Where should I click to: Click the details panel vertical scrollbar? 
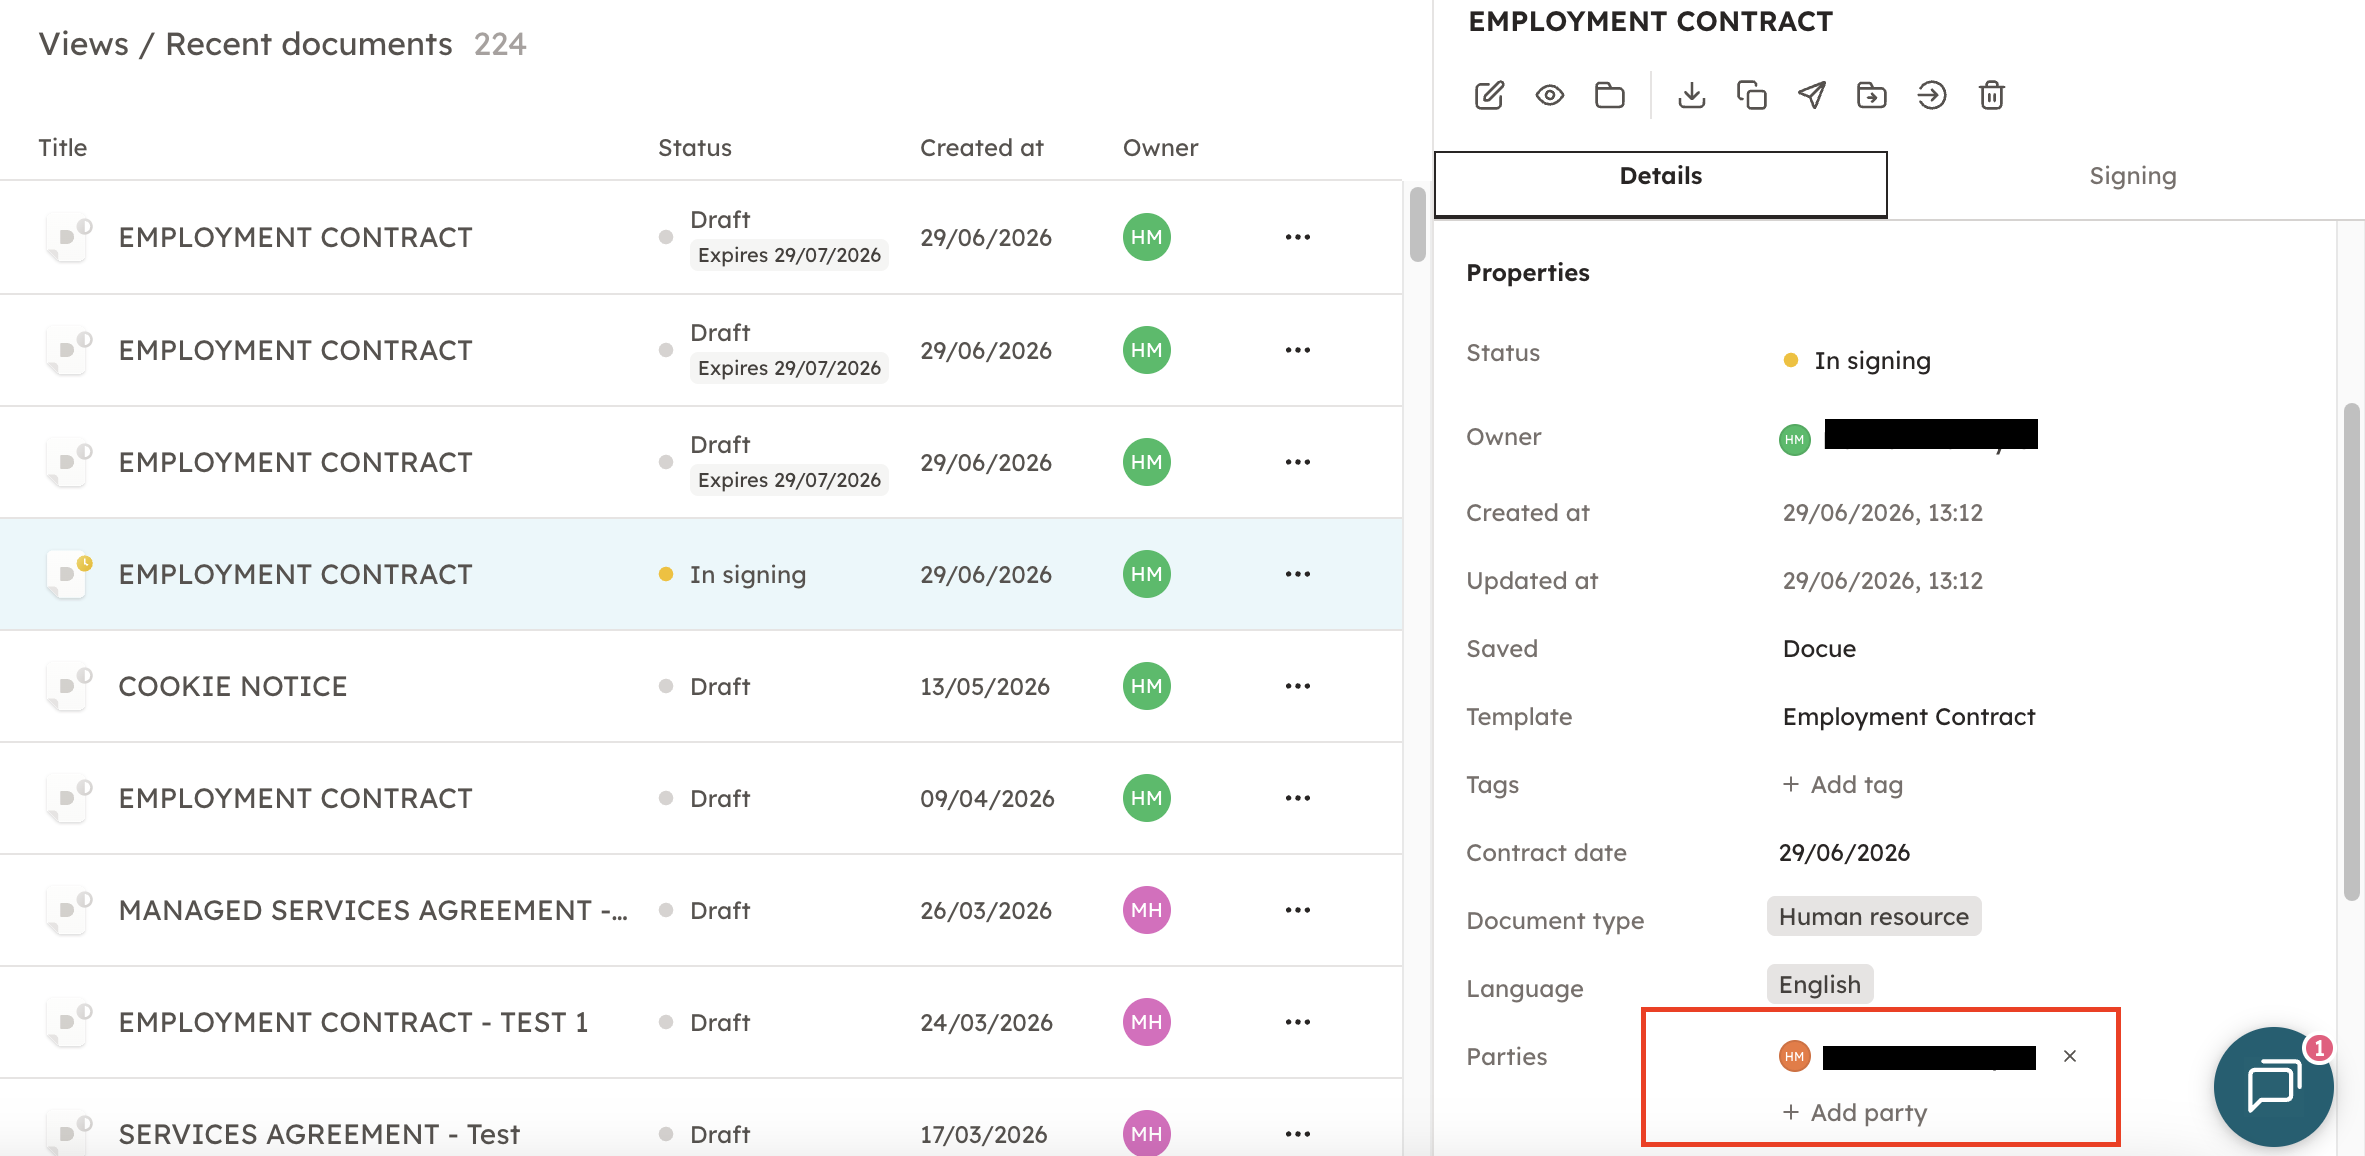pos(2352,651)
